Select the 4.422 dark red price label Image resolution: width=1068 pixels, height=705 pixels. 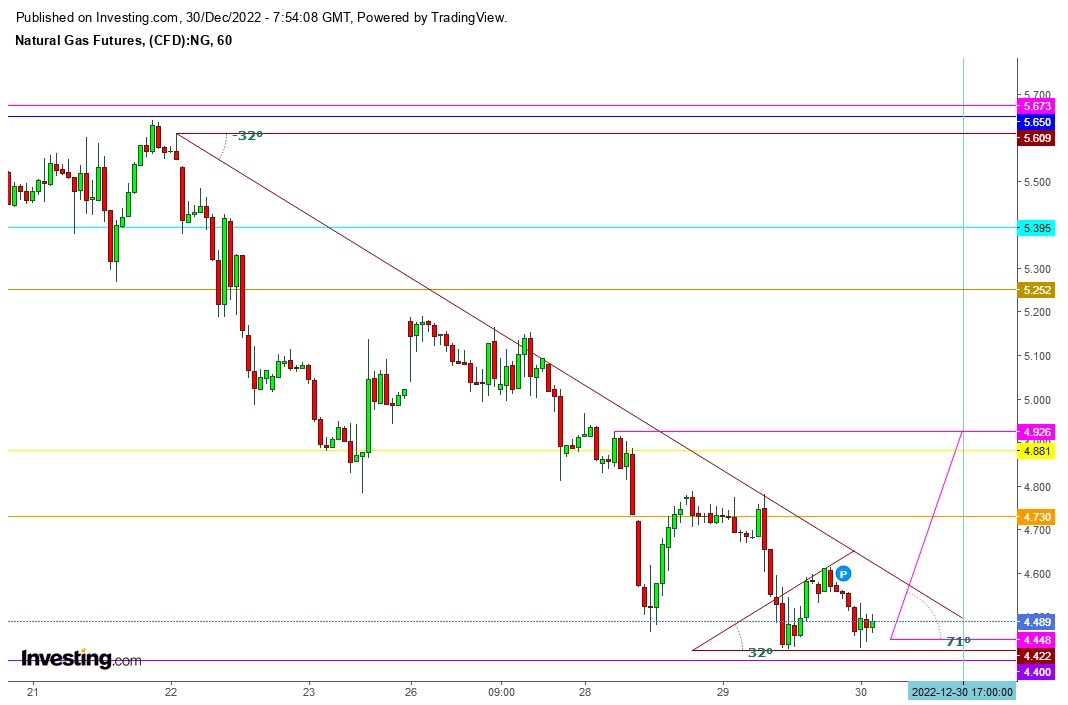[1036, 657]
